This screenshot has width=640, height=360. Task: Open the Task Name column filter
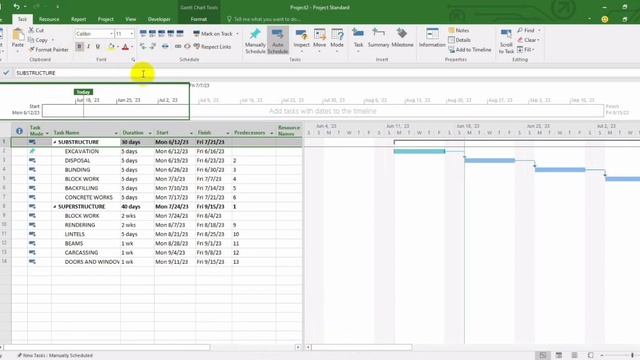click(116, 133)
